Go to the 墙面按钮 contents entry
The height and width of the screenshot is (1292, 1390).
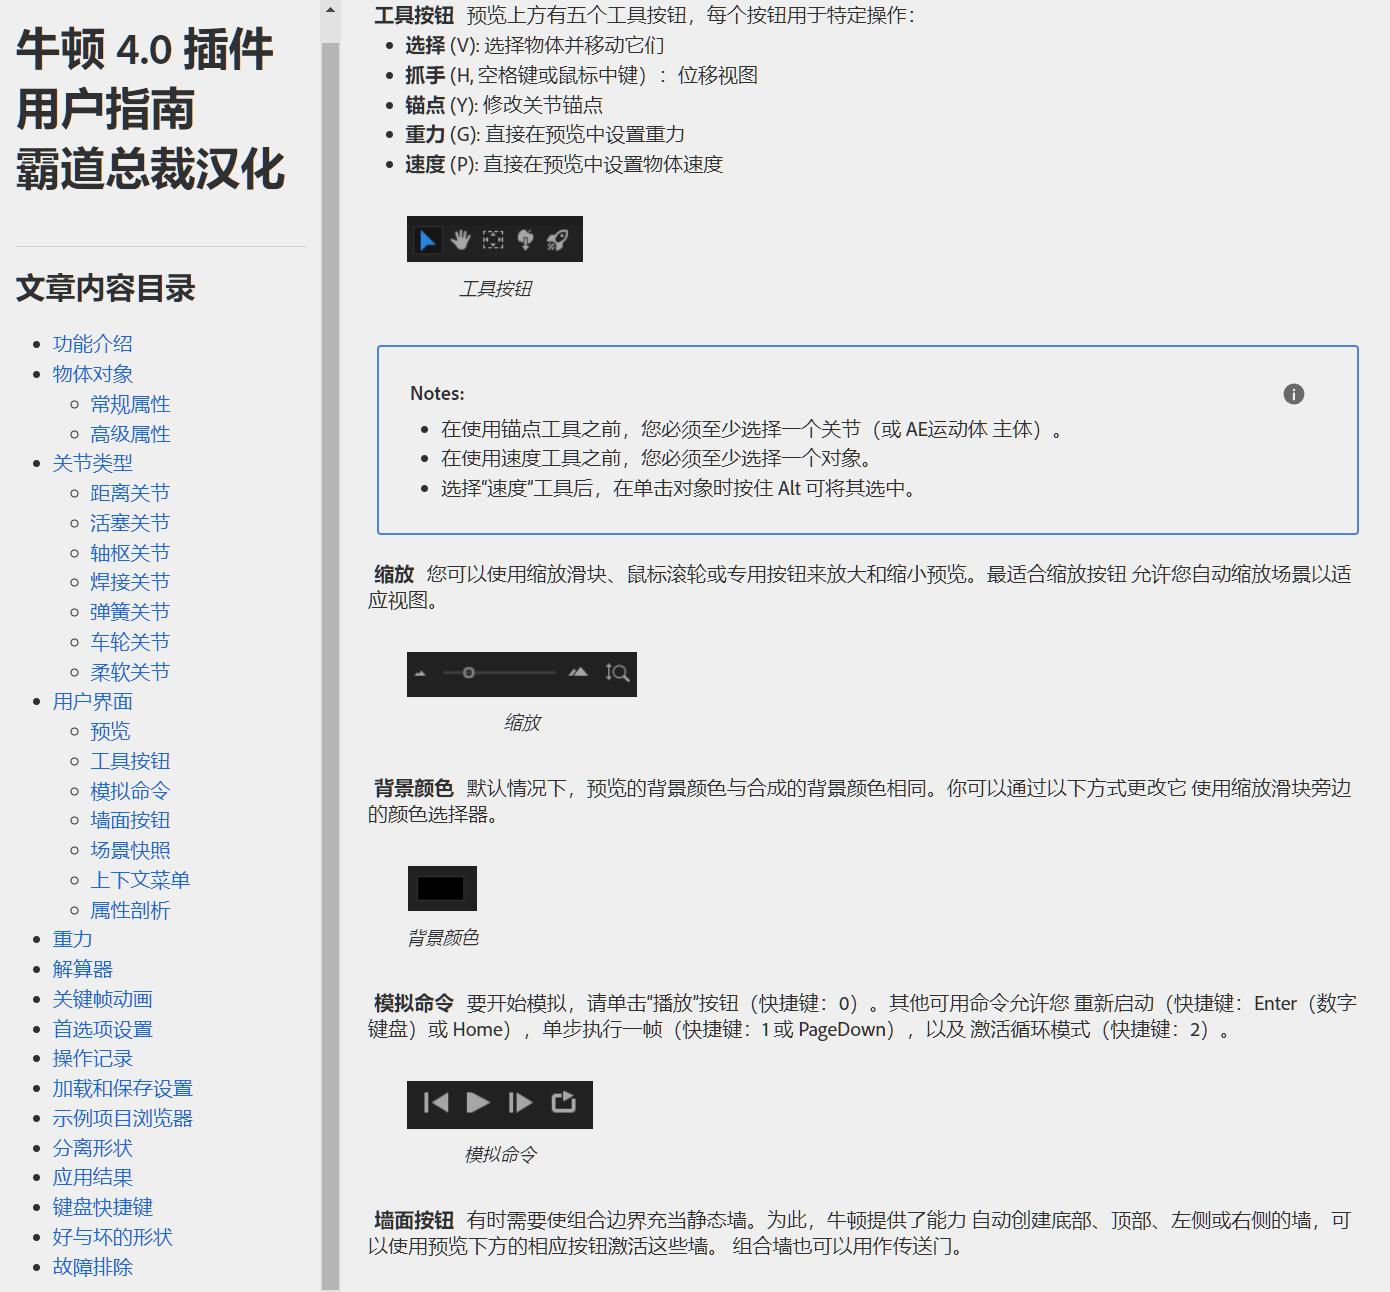click(x=130, y=820)
